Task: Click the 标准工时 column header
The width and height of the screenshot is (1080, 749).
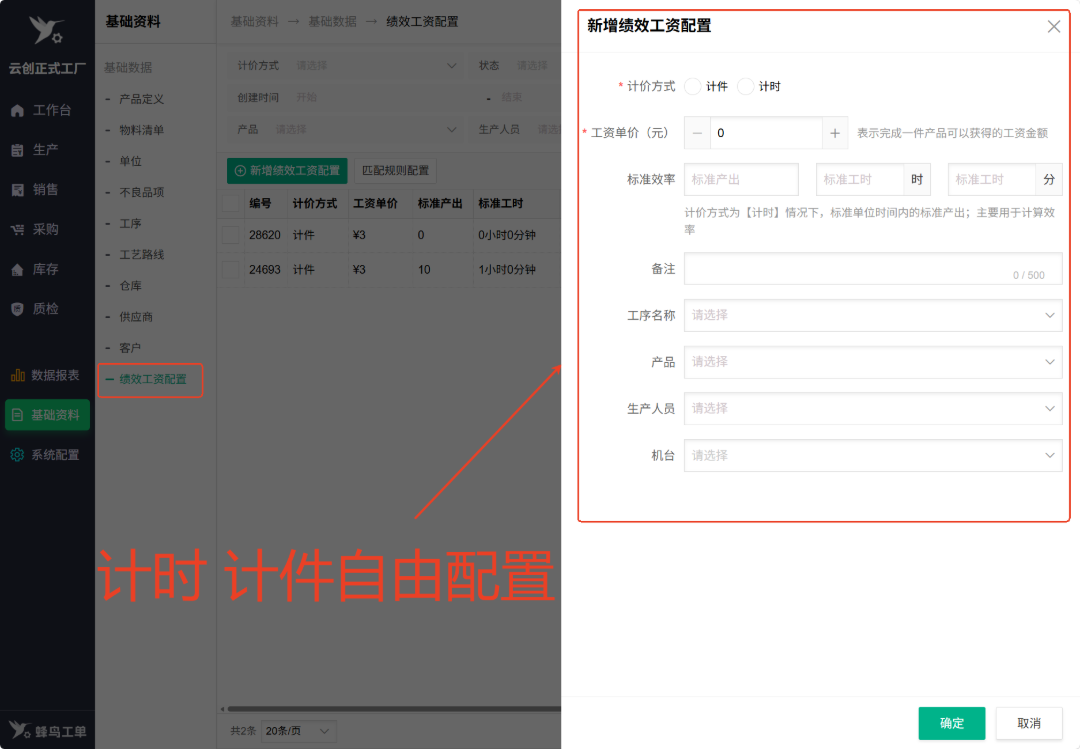Action: pos(501,203)
